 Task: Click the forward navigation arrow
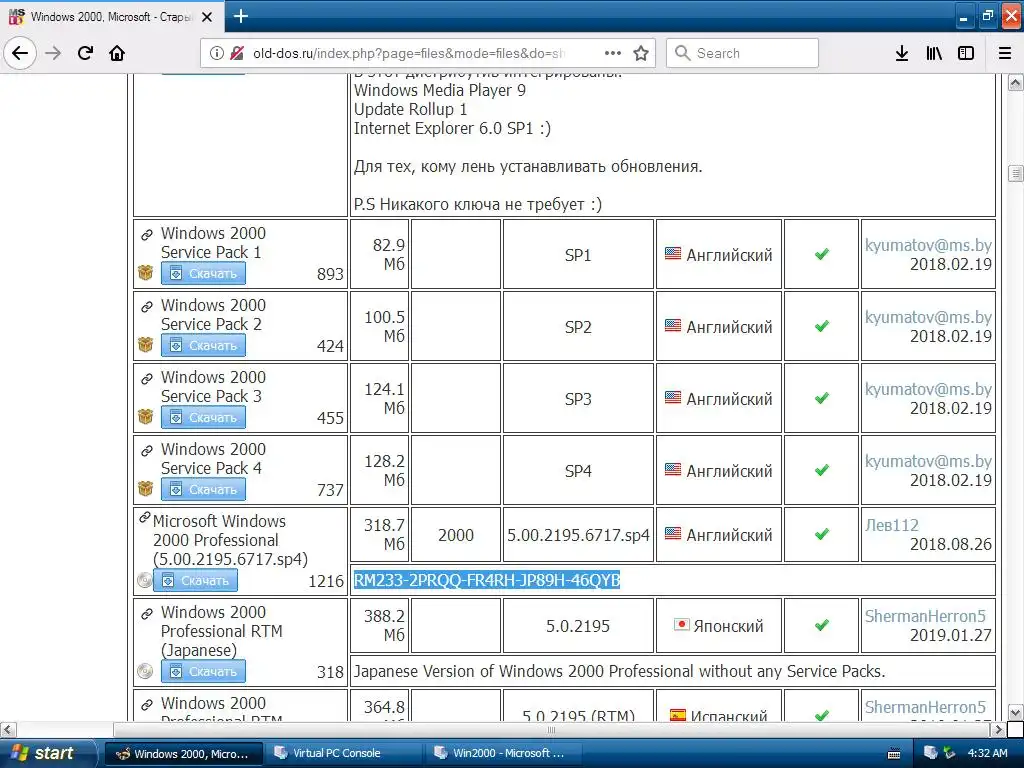point(53,53)
